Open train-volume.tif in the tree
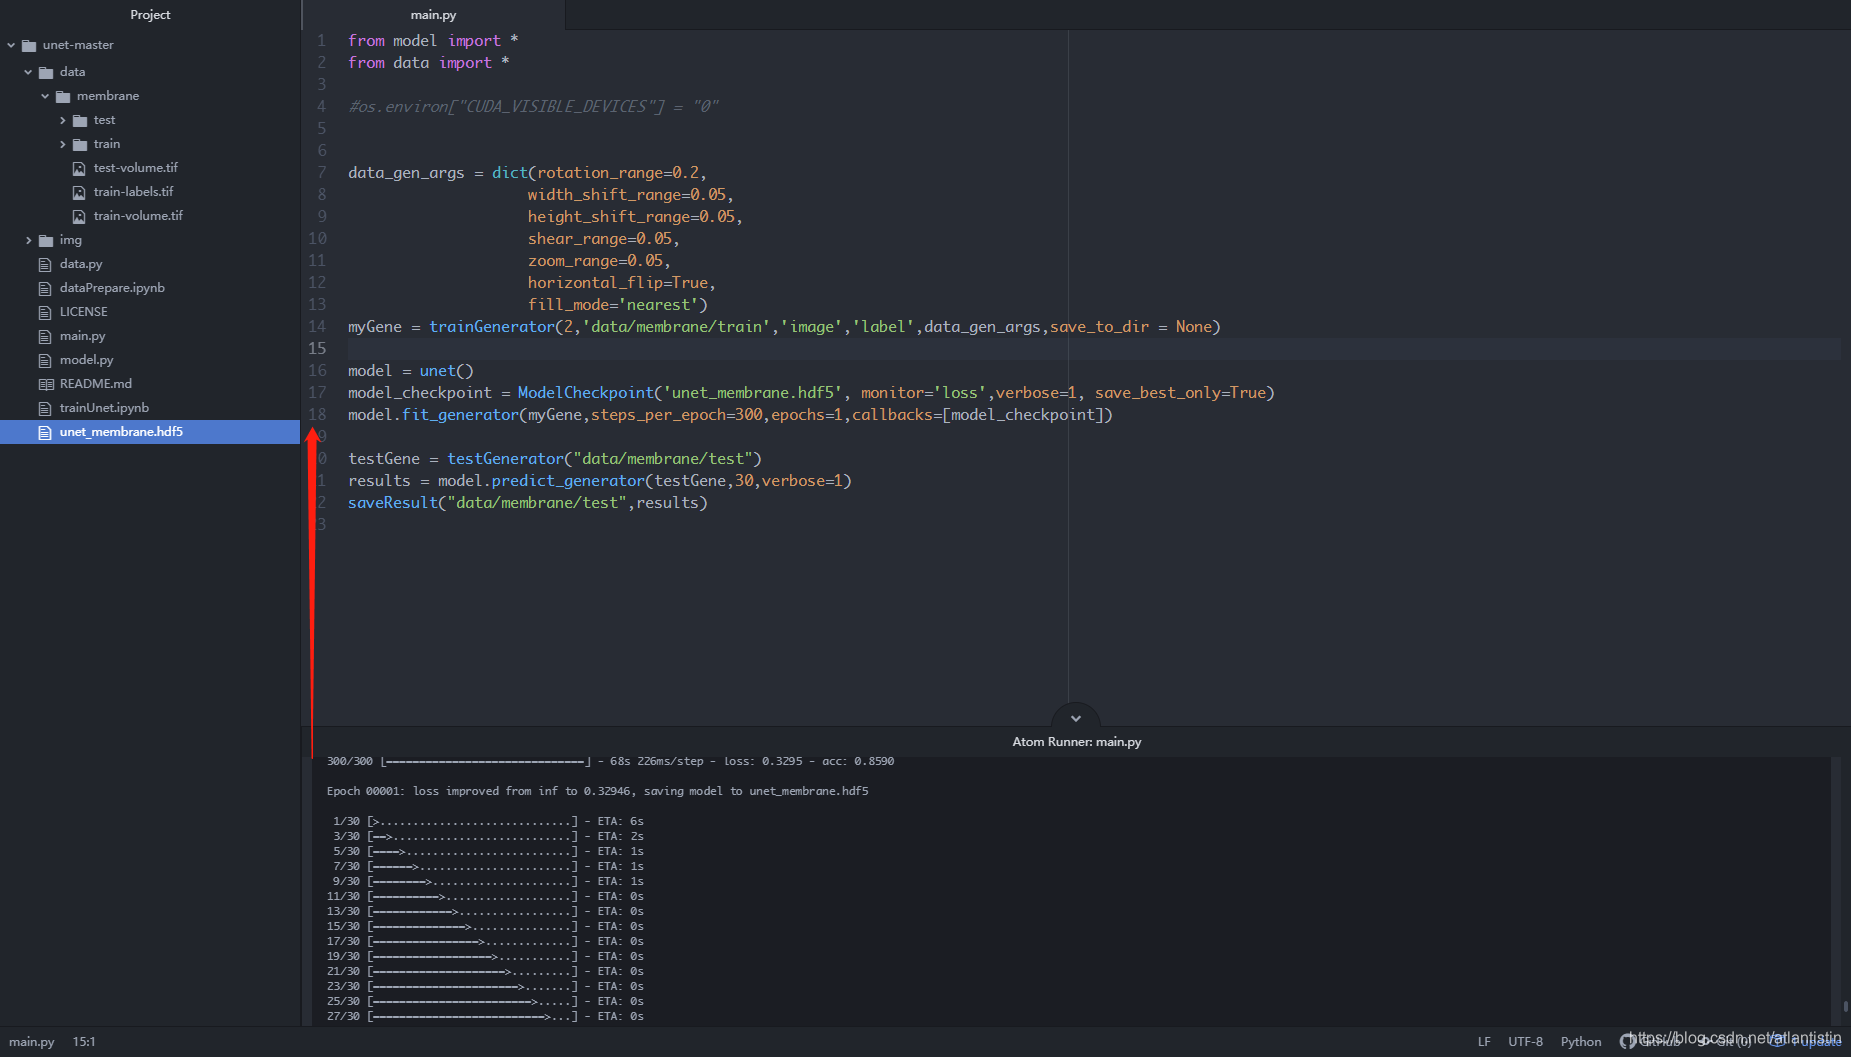The height and width of the screenshot is (1057, 1851). pyautogui.click(x=138, y=216)
